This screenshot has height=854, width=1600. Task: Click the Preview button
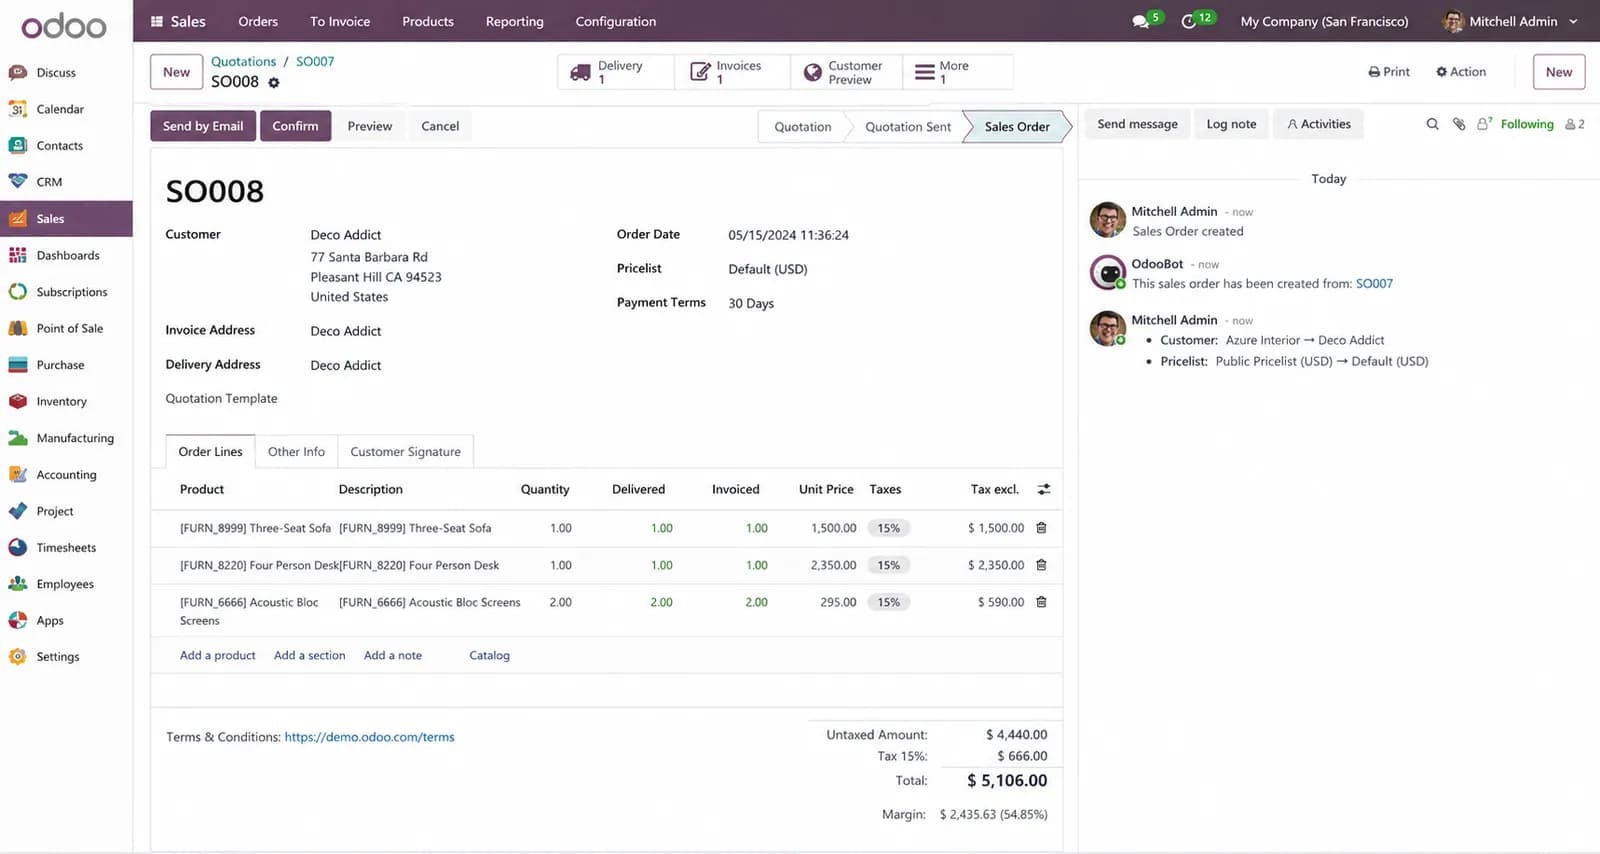(370, 126)
